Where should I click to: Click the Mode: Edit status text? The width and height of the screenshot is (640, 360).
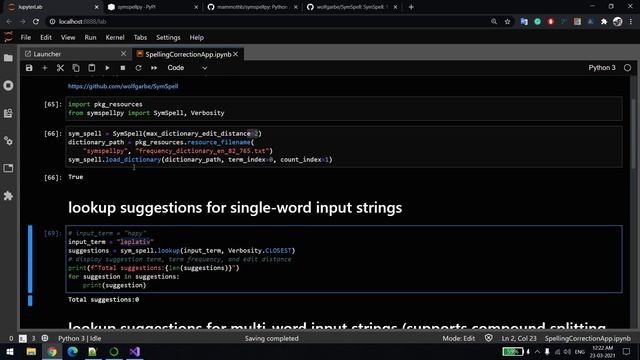point(458,338)
